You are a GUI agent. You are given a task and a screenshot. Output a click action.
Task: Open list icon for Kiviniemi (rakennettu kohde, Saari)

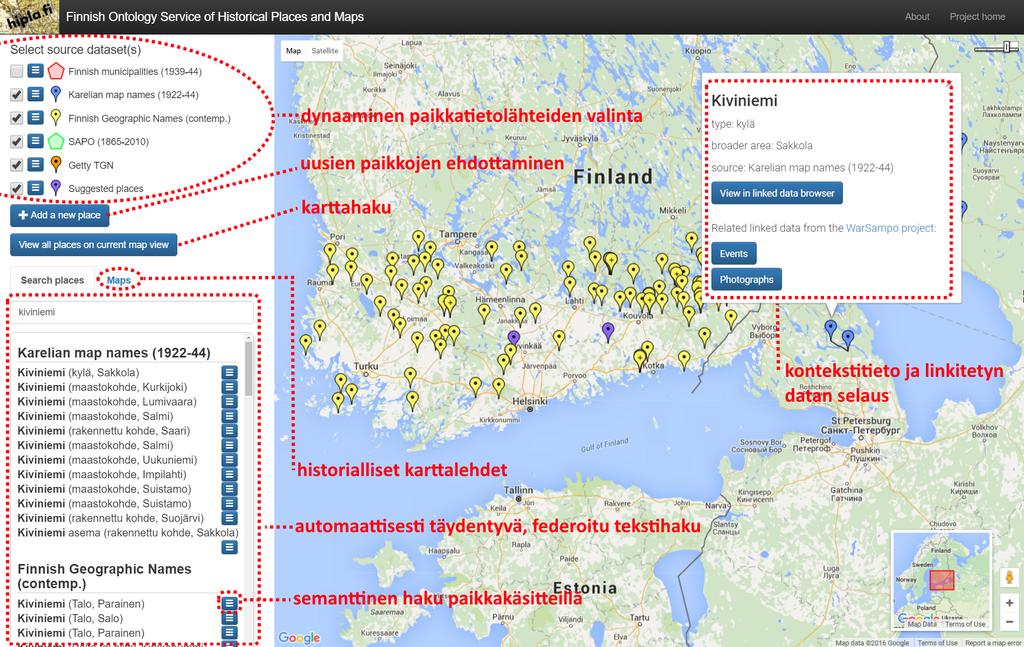pos(229,430)
